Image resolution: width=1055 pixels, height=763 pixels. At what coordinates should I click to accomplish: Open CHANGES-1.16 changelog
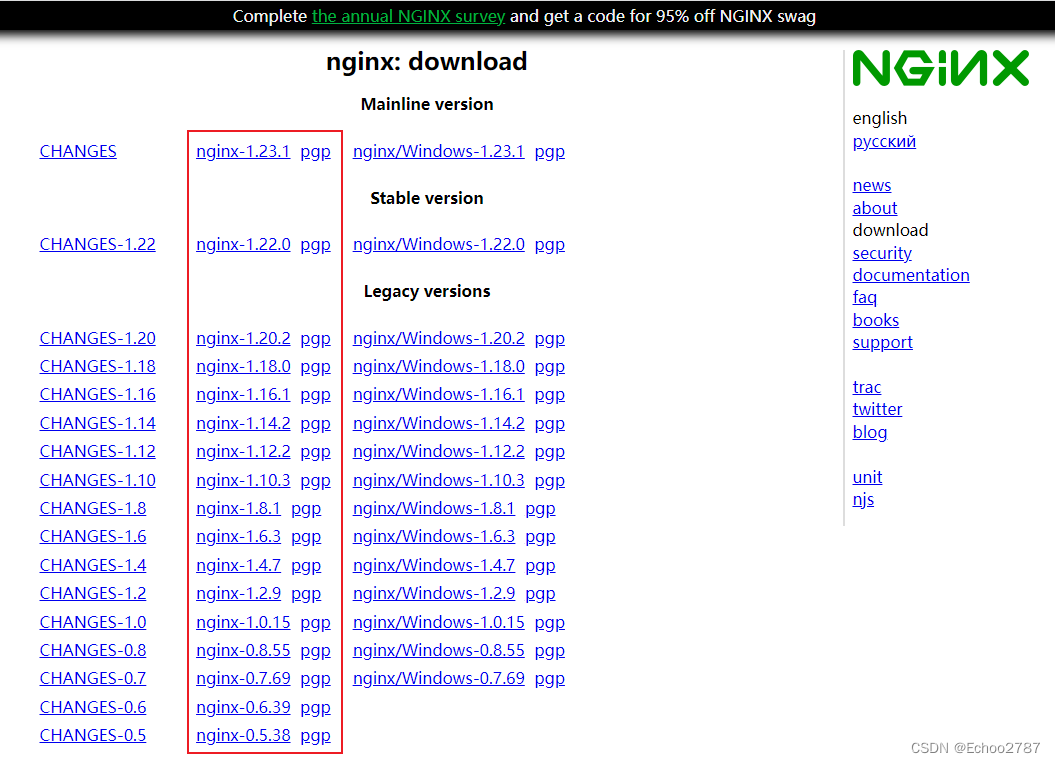[x=98, y=394]
